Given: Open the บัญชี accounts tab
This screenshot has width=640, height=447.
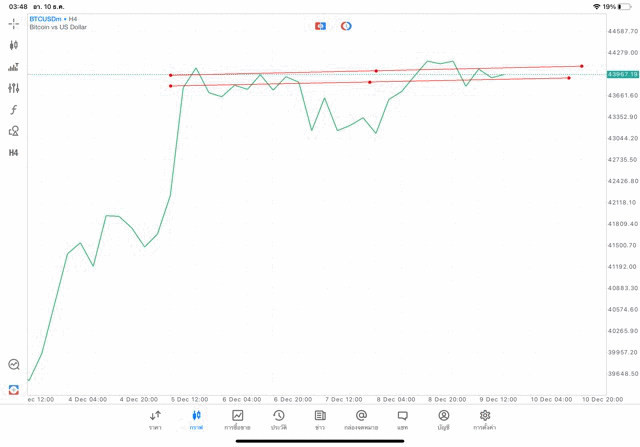Looking at the screenshot, I should 443,419.
